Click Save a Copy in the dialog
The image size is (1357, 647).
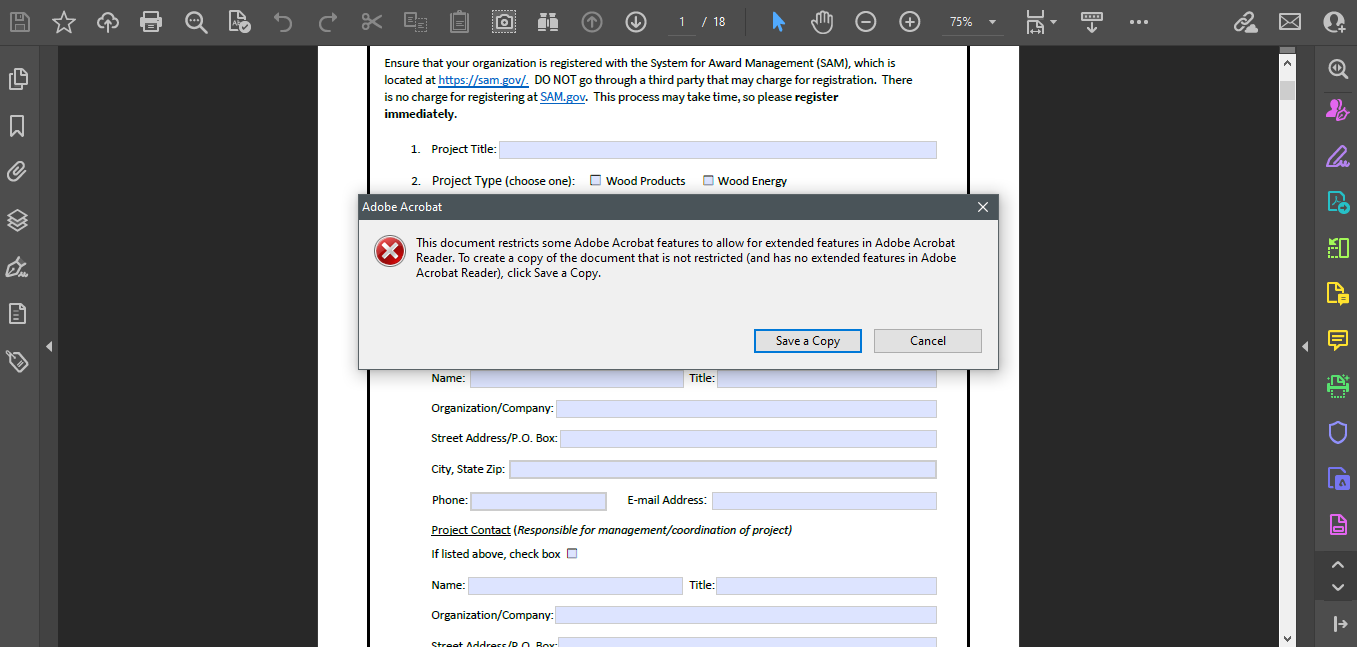807,341
